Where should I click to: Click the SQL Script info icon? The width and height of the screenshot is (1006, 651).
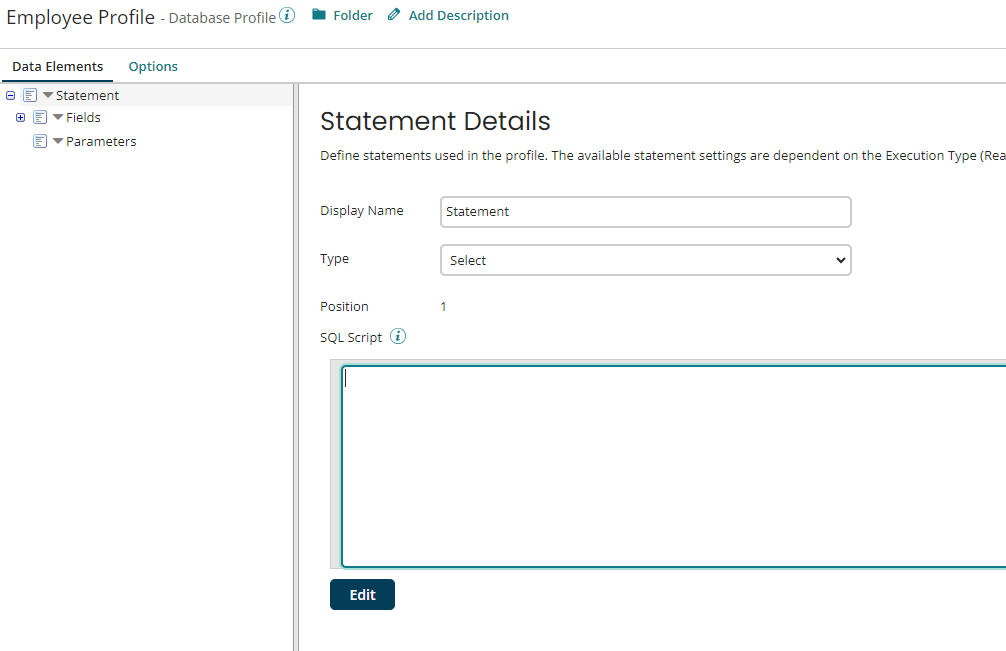397,336
